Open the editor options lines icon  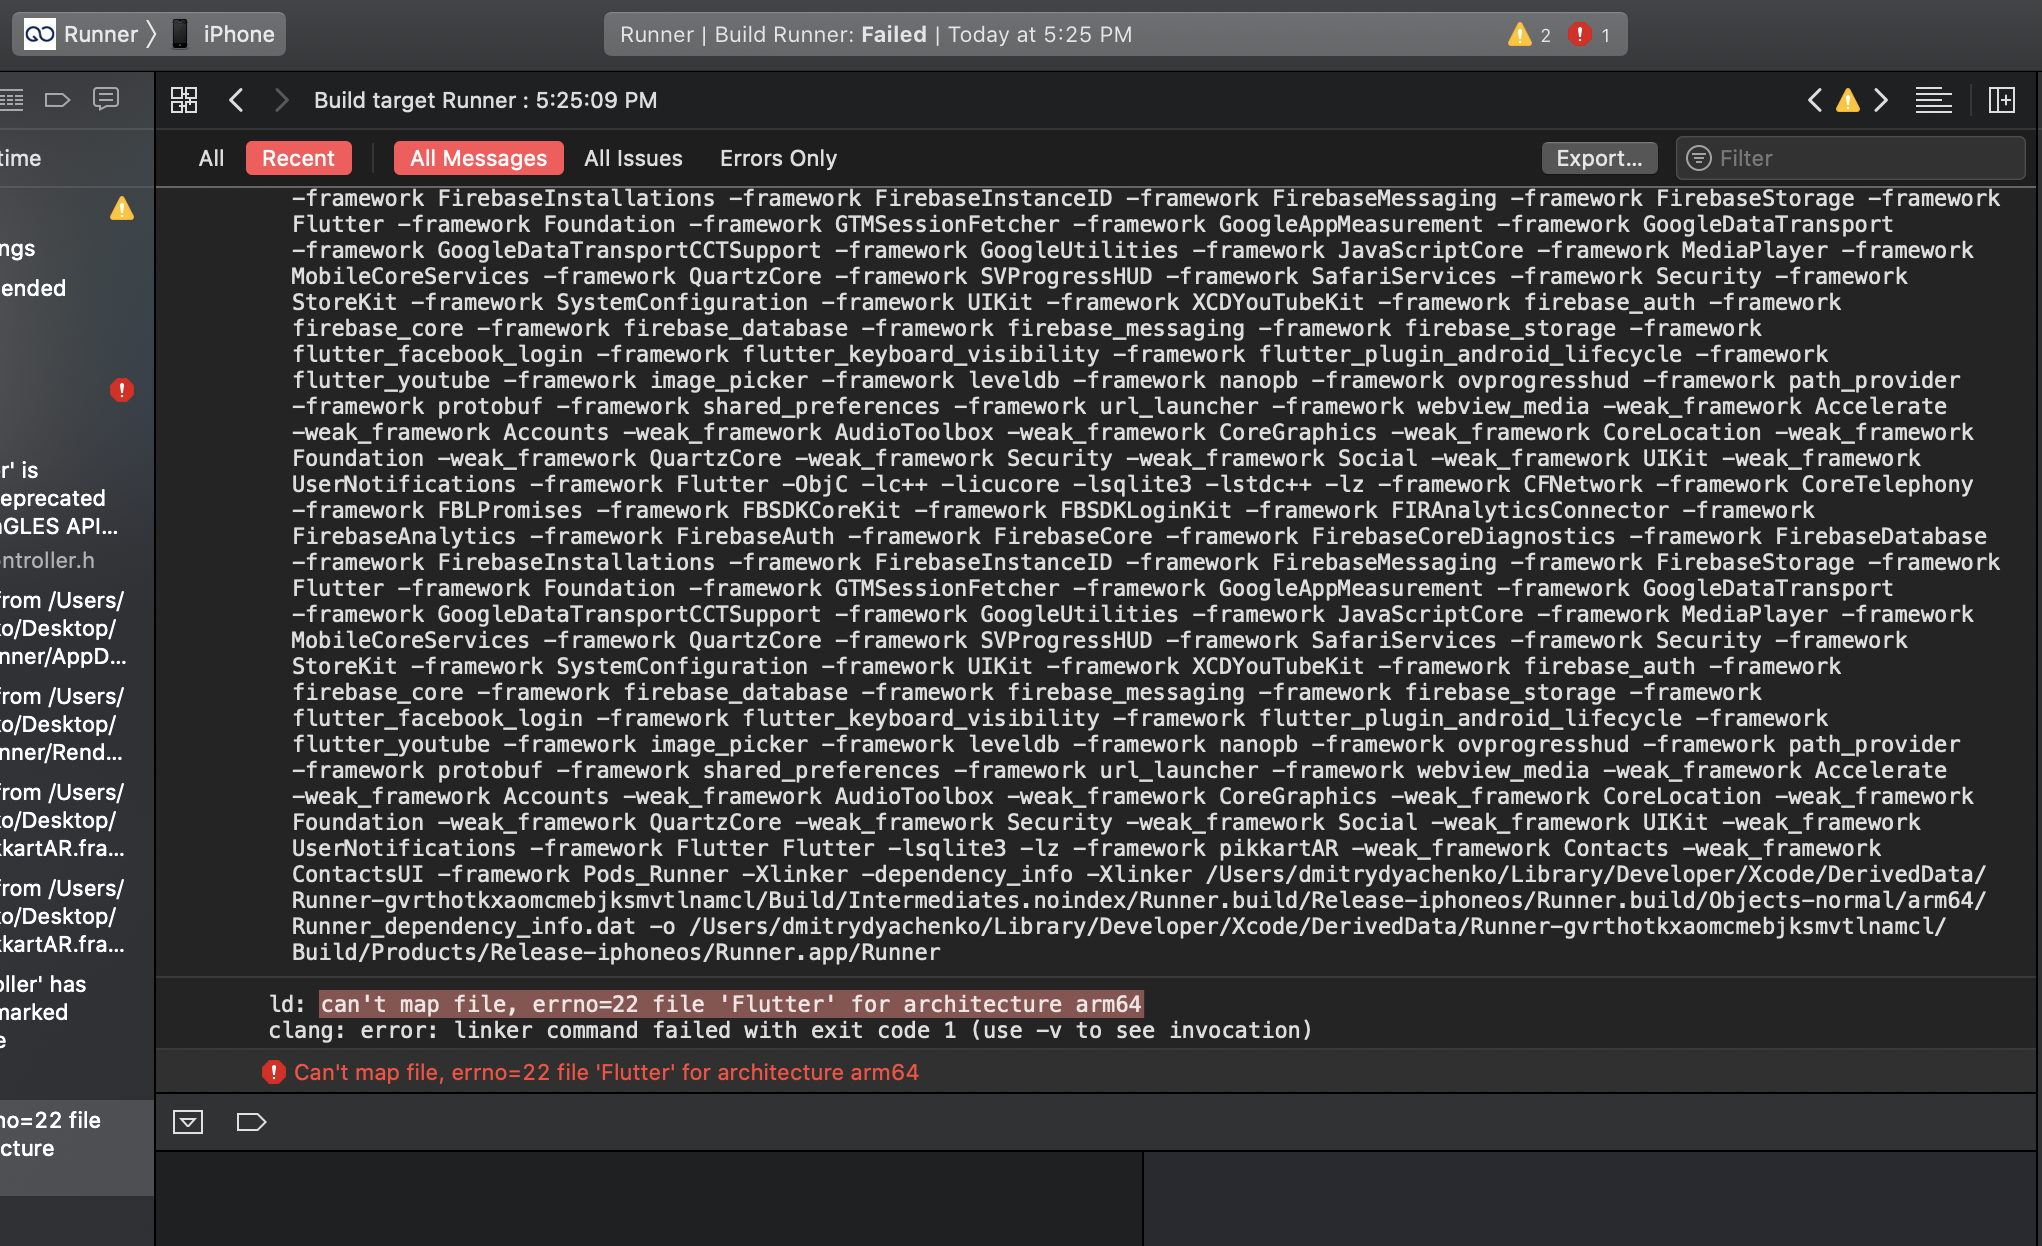[1934, 100]
